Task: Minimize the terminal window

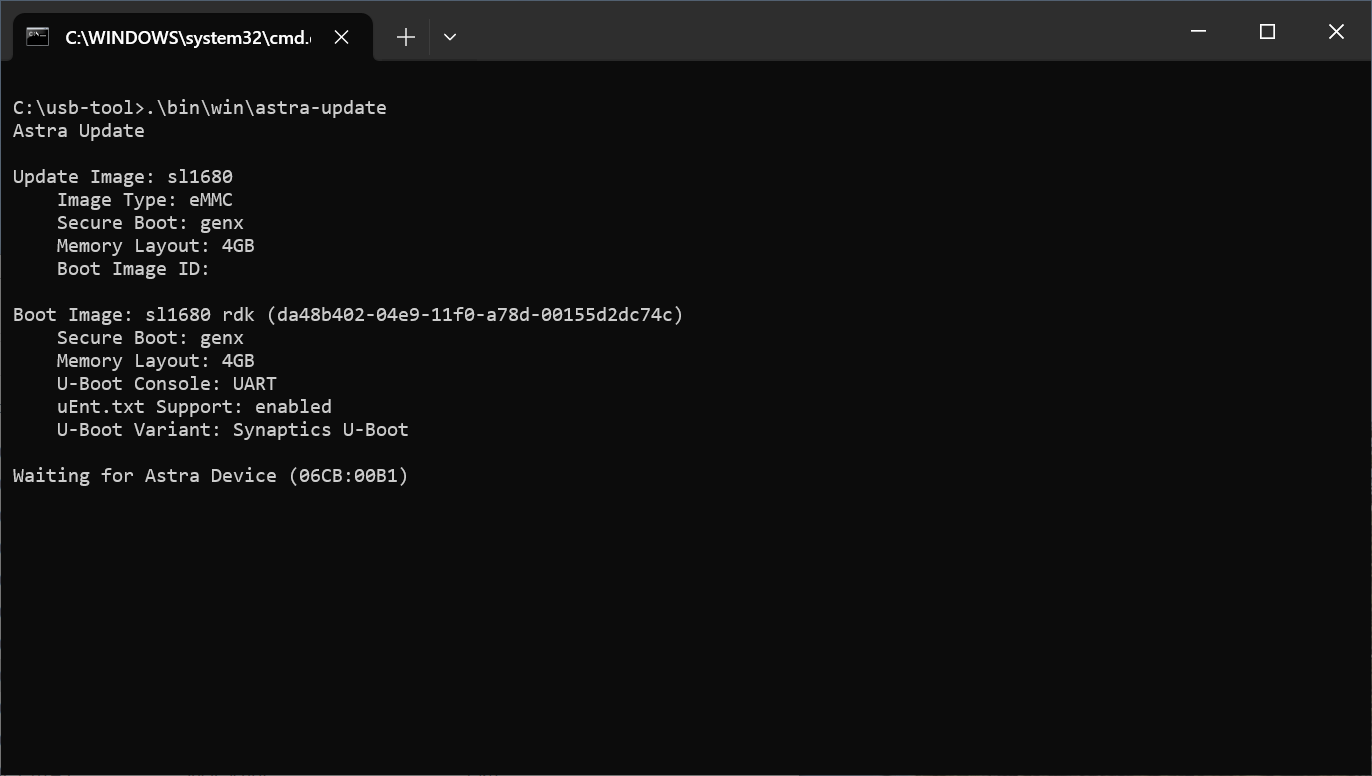Action: 1198,32
